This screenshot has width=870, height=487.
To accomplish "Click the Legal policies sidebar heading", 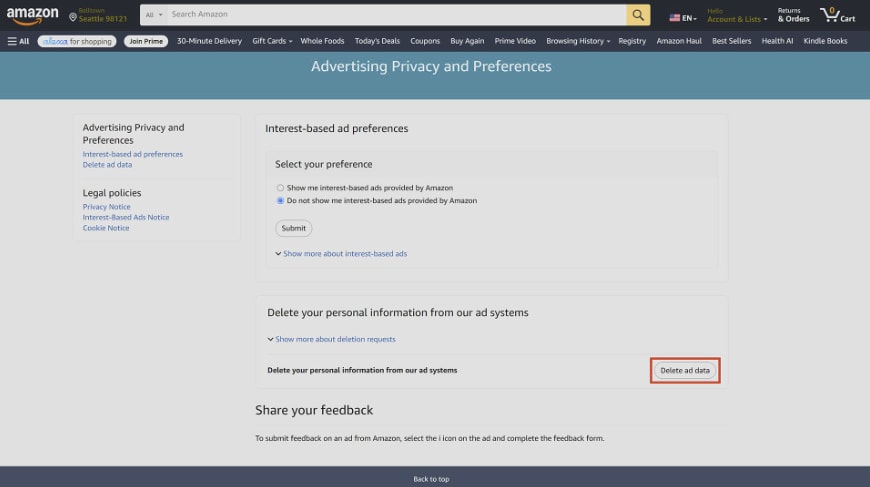I will click(112, 193).
